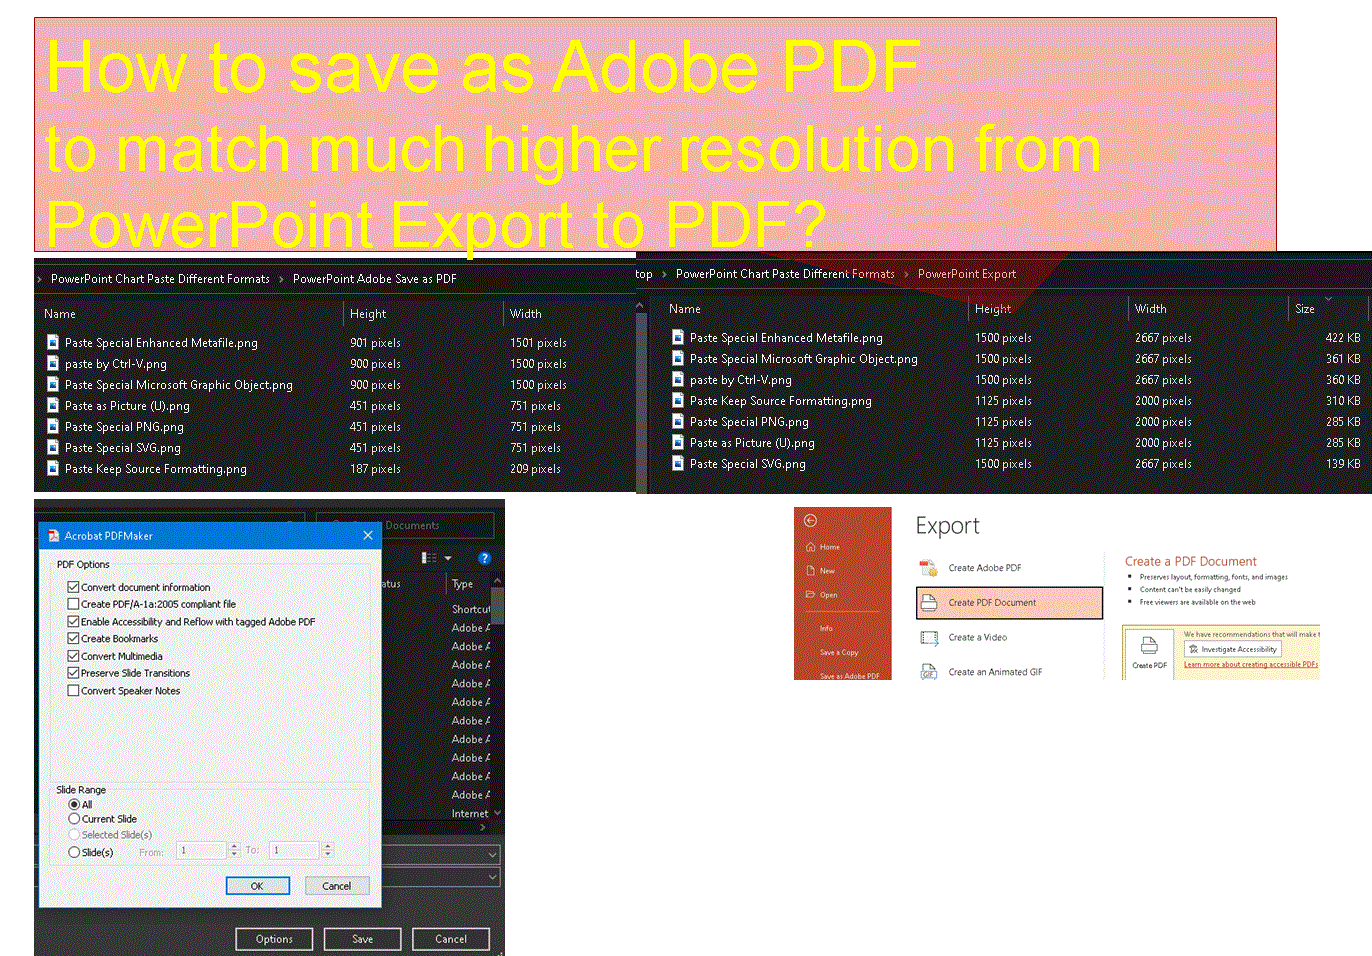This screenshot has width=1372, height=956.
Task: Open help with the blue question mark icon
Action: point(485,558)
